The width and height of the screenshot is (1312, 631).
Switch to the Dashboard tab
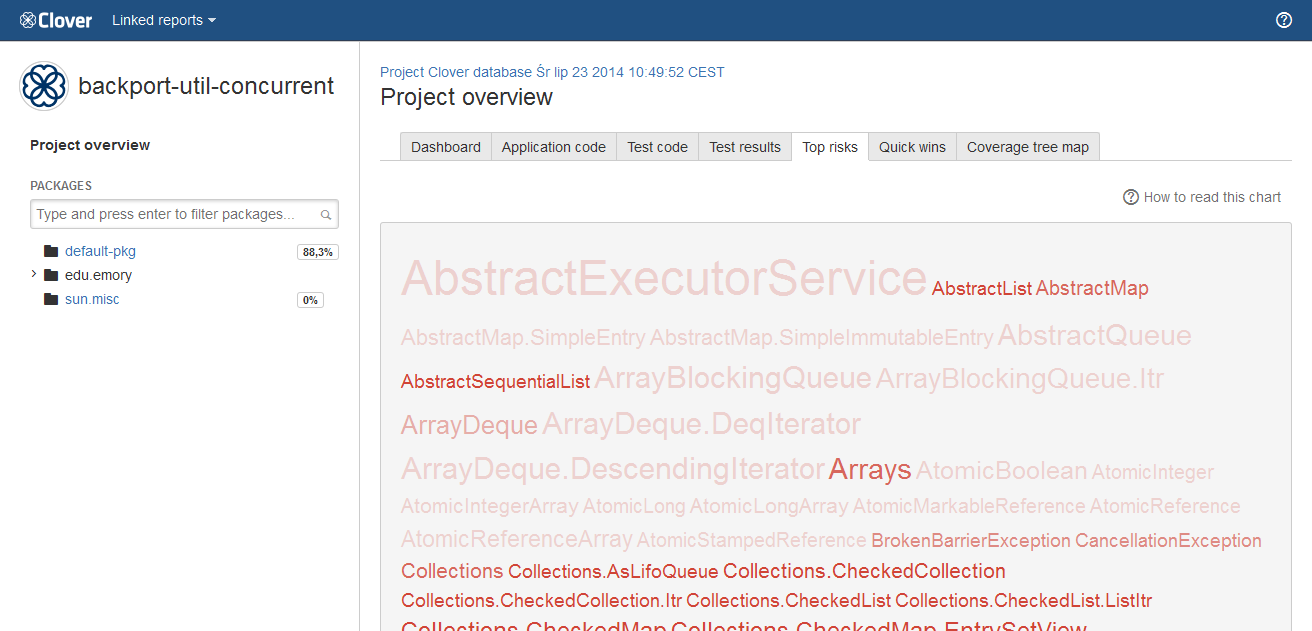[445, 147]
